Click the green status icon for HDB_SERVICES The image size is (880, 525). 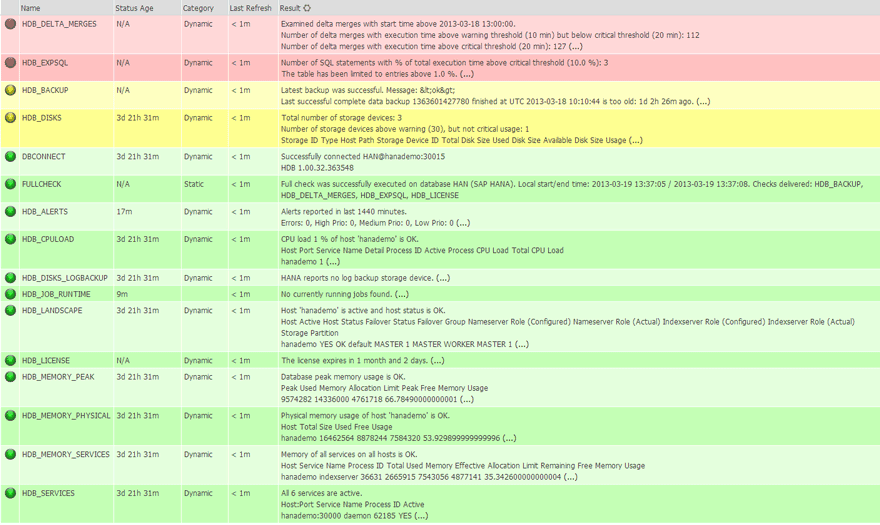11,493
